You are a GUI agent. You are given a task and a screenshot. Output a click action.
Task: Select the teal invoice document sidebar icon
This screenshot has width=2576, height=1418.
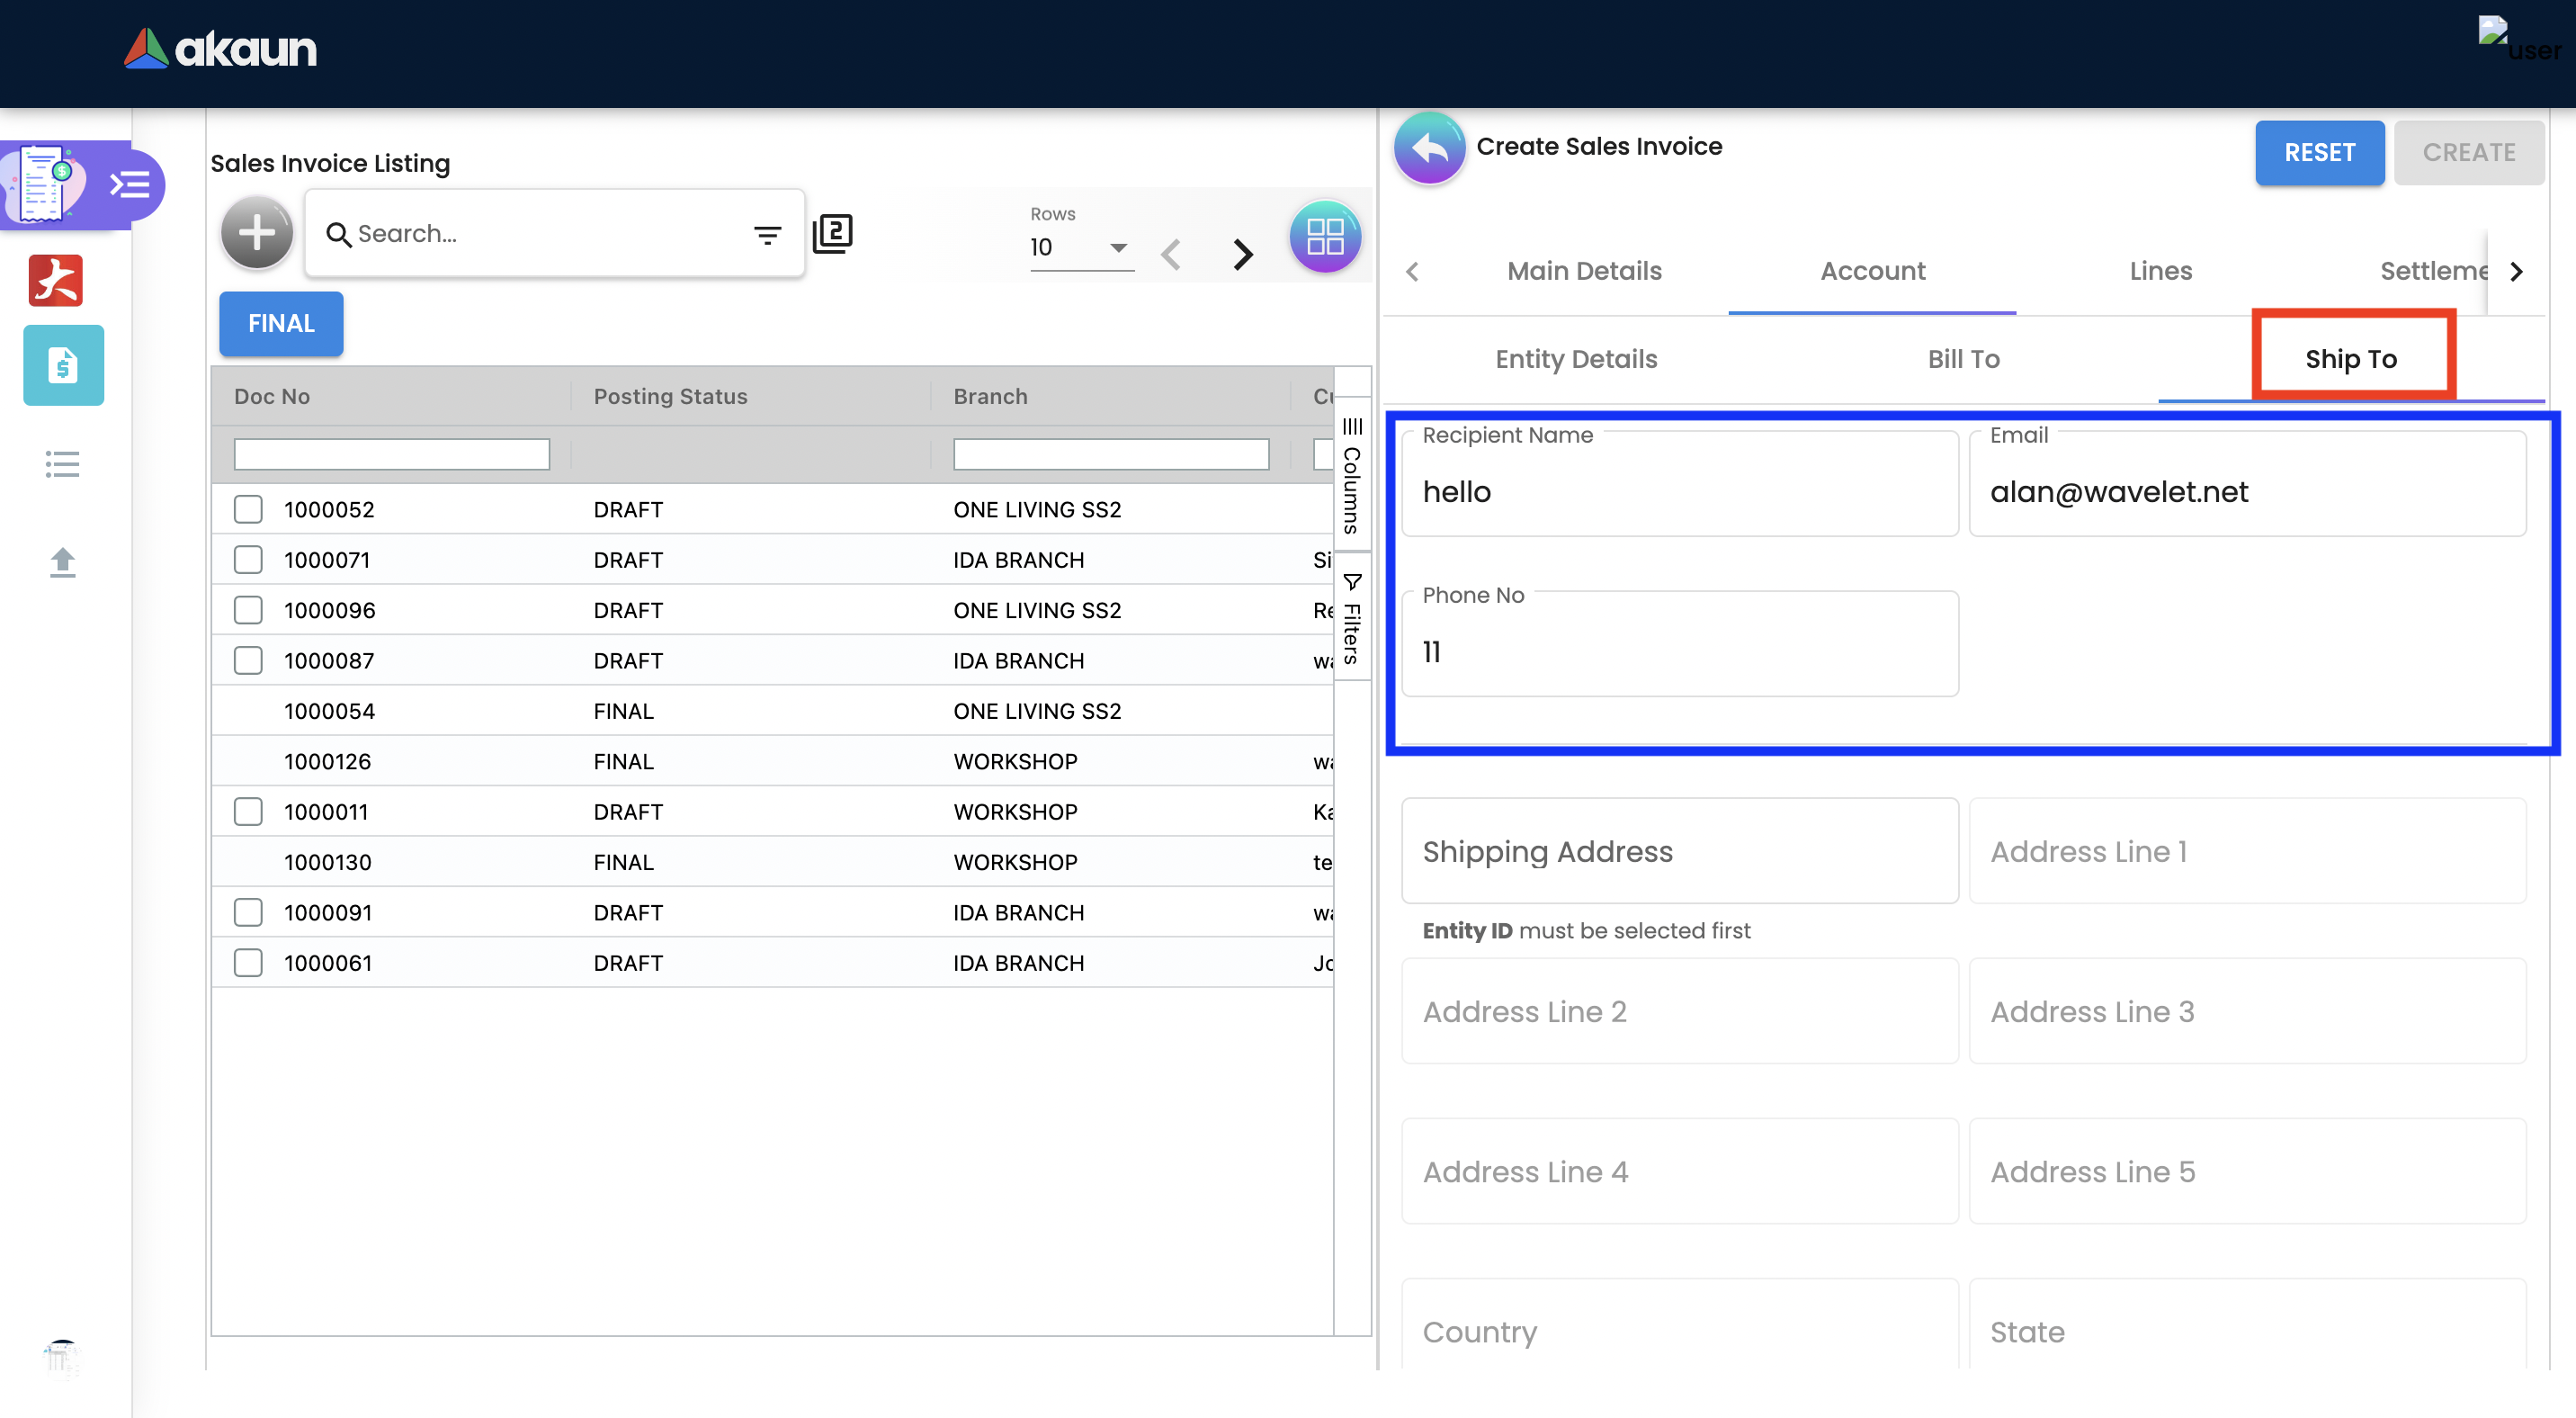point(63,365)
